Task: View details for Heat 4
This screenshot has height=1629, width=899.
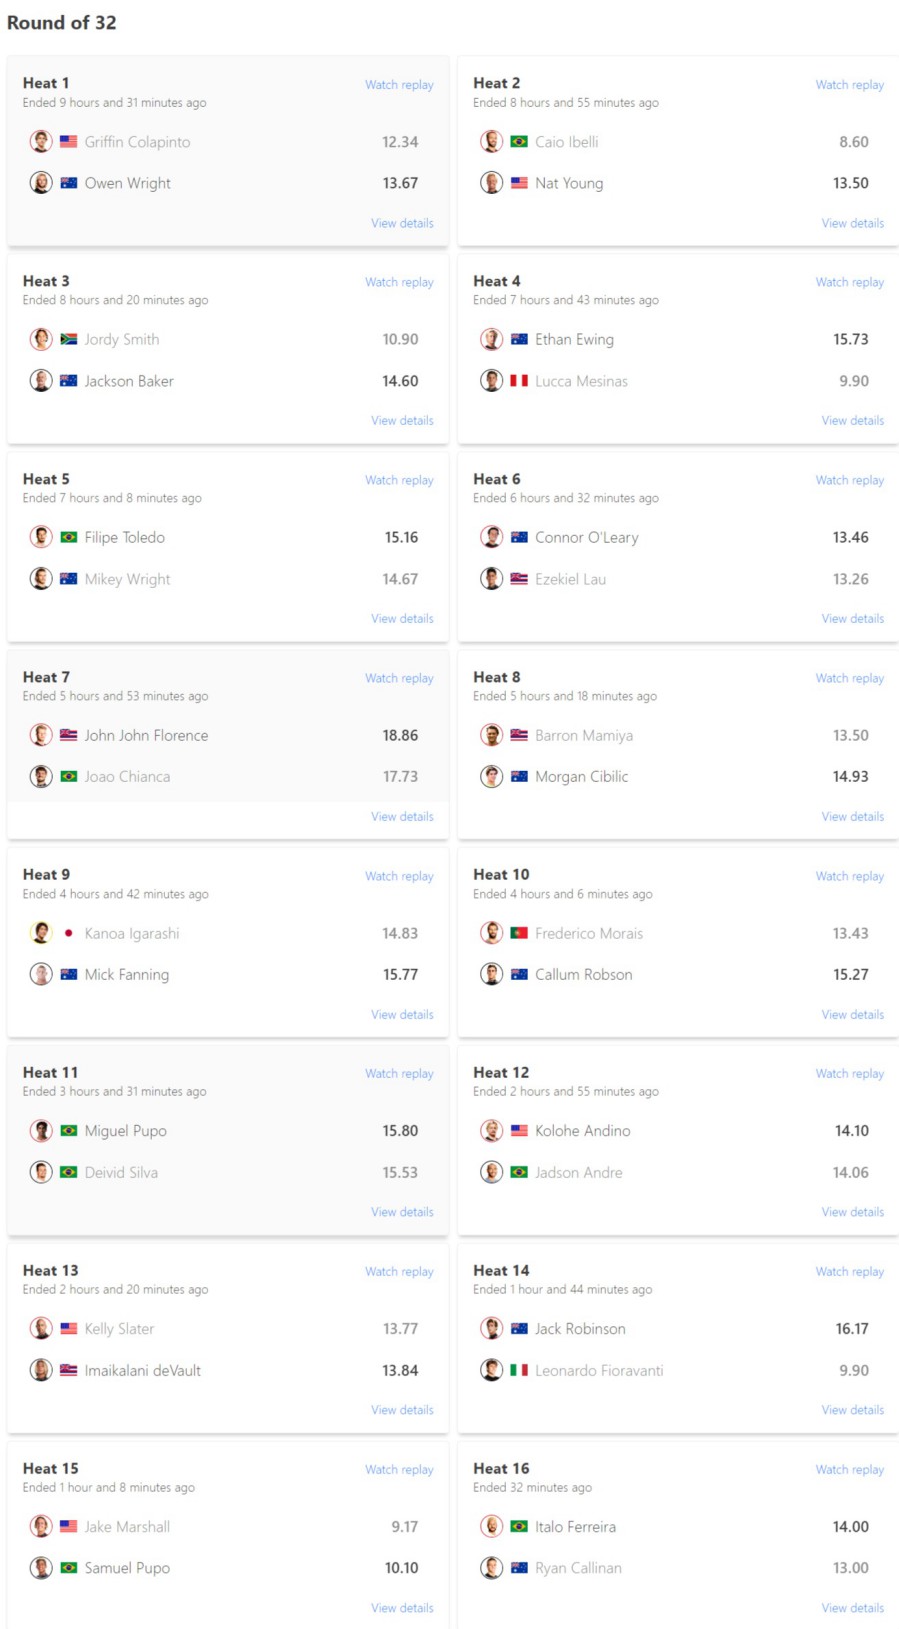Action: click(852, 421)
